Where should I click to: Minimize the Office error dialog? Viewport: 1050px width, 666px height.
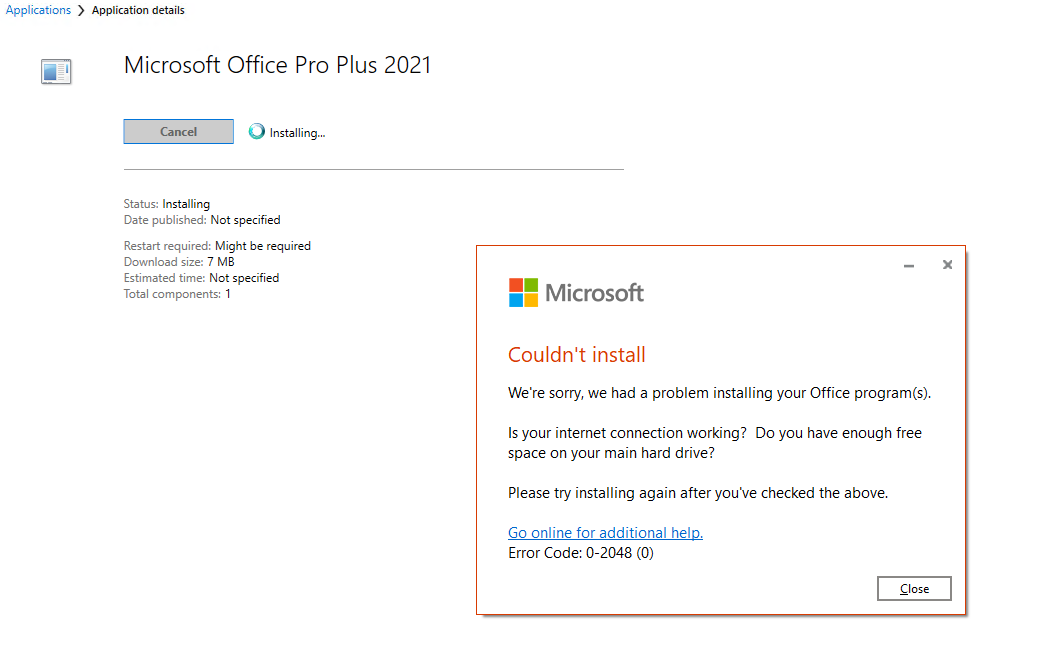coord(908,265)
